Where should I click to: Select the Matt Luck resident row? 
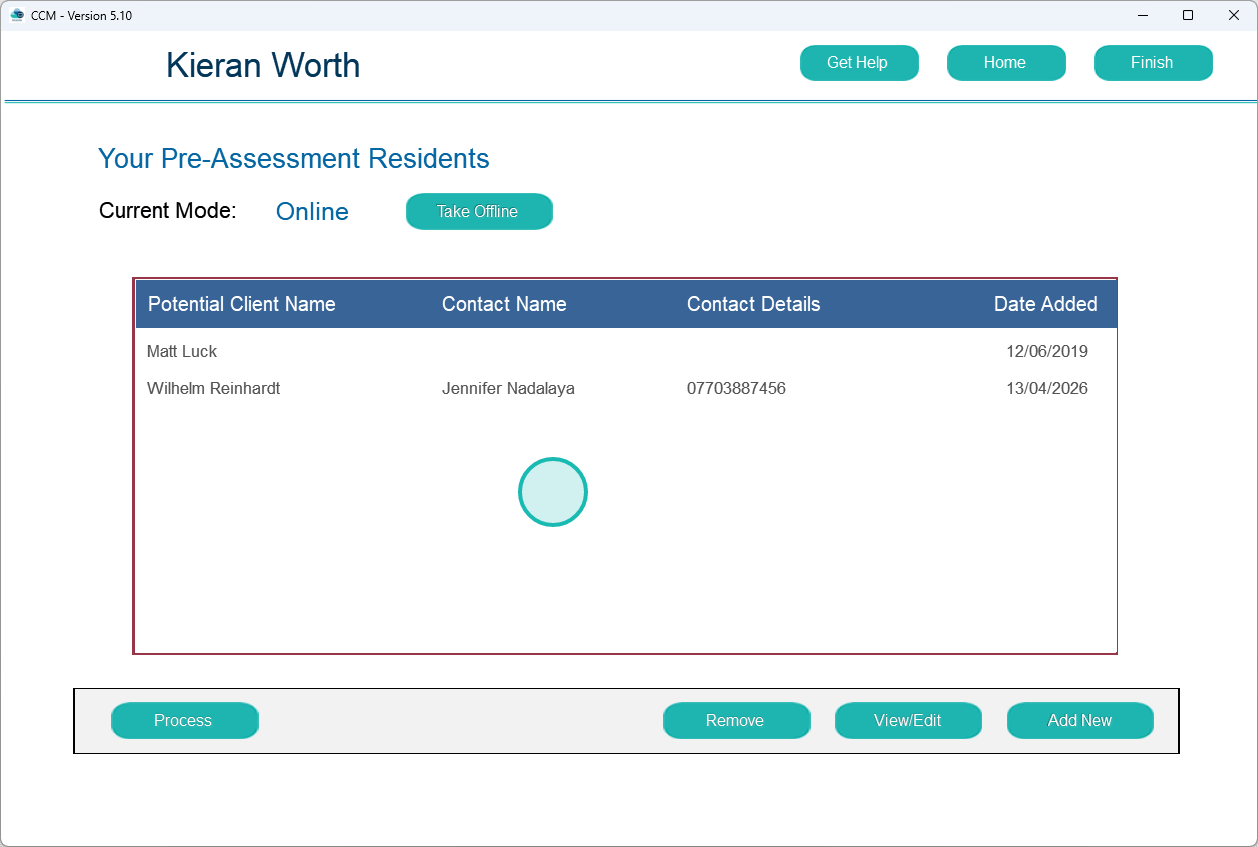coord(182,352)
